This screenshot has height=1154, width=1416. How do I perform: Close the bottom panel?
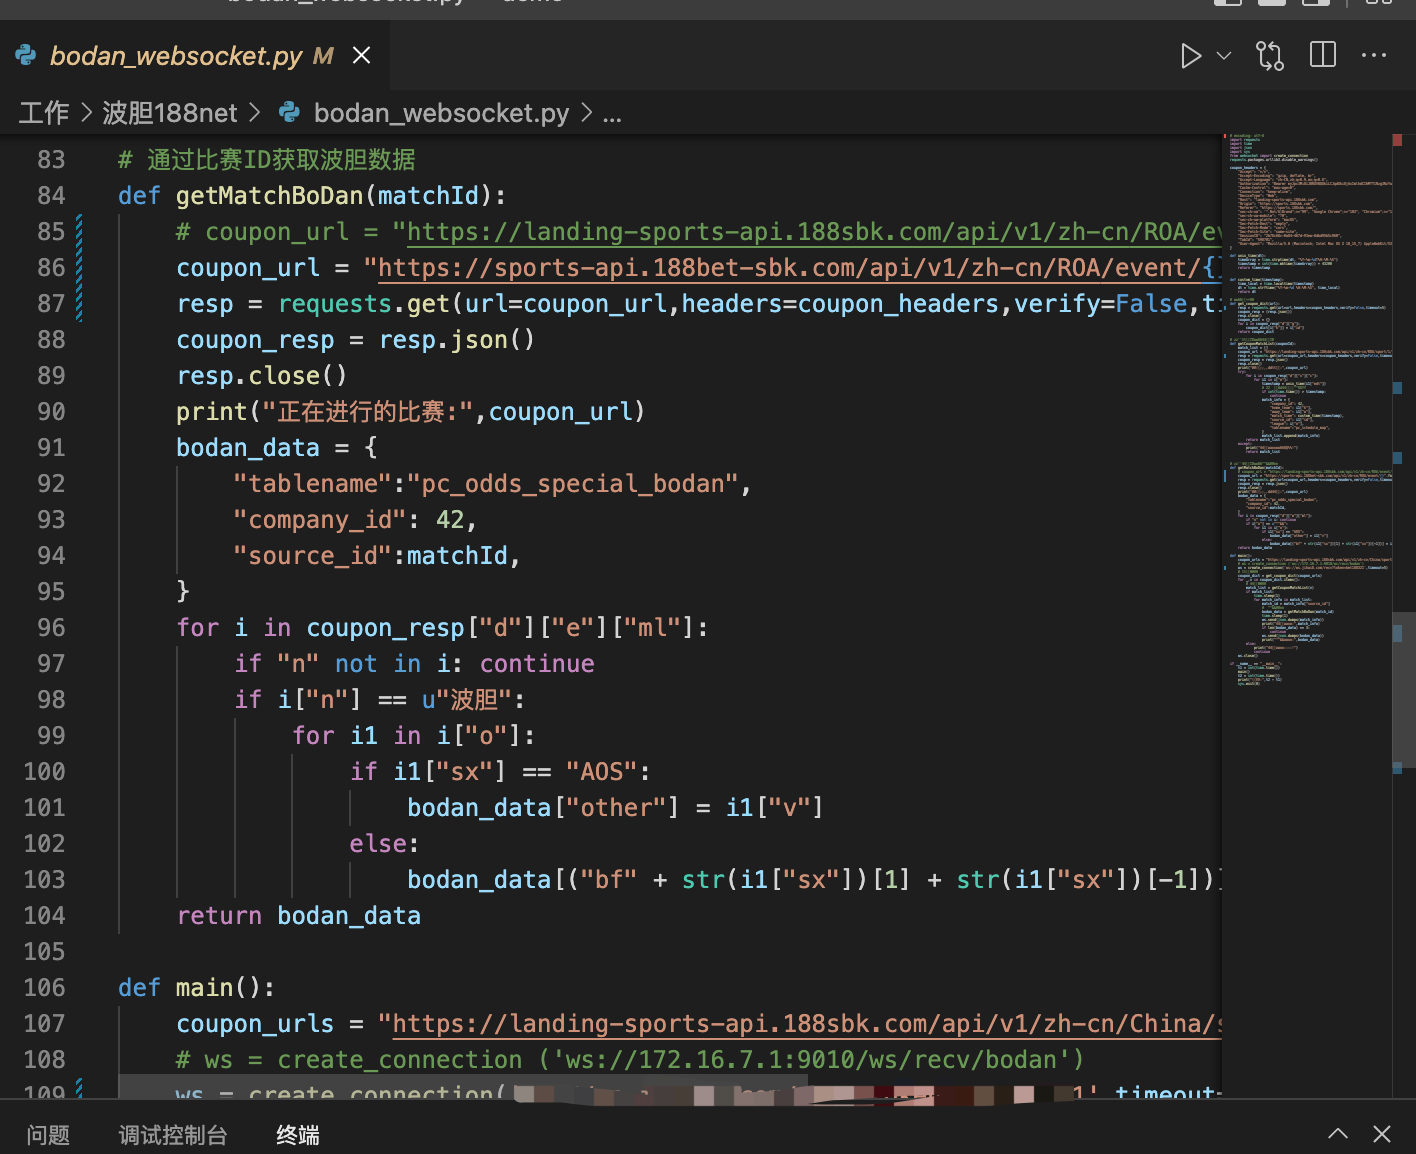click(1382, 1134)
